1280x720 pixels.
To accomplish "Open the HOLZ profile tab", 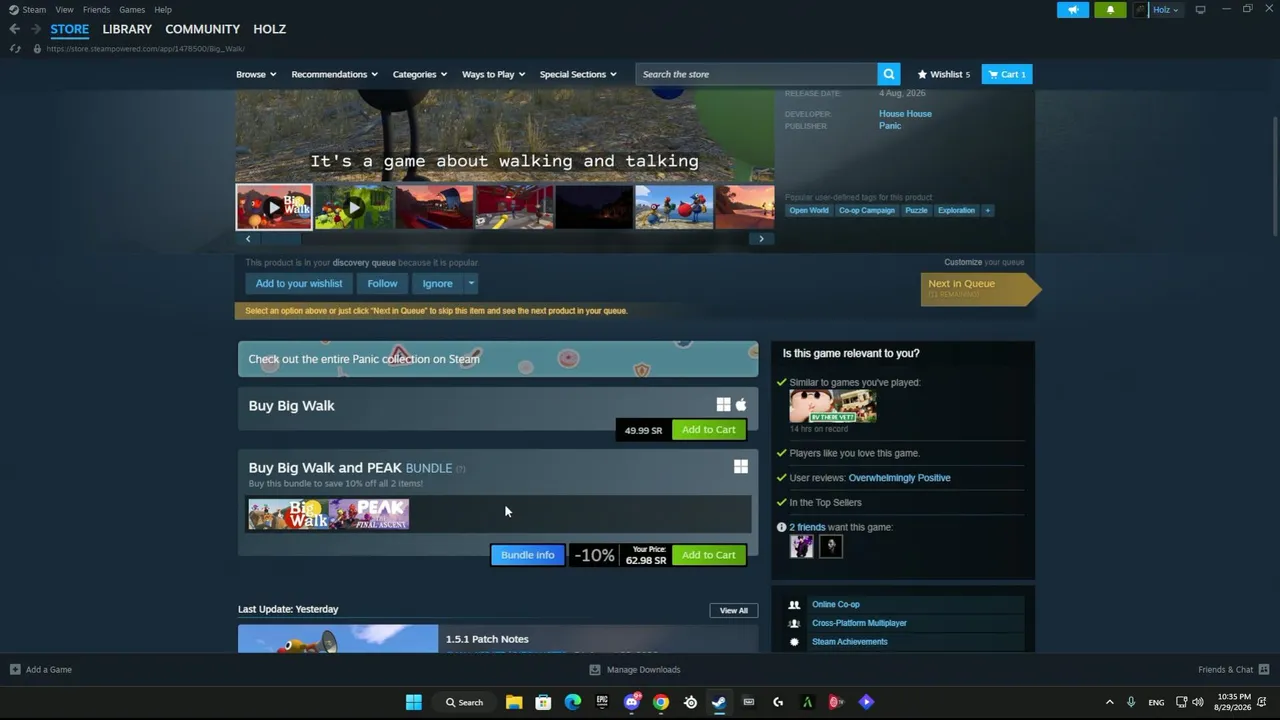I will pos(270,29).
